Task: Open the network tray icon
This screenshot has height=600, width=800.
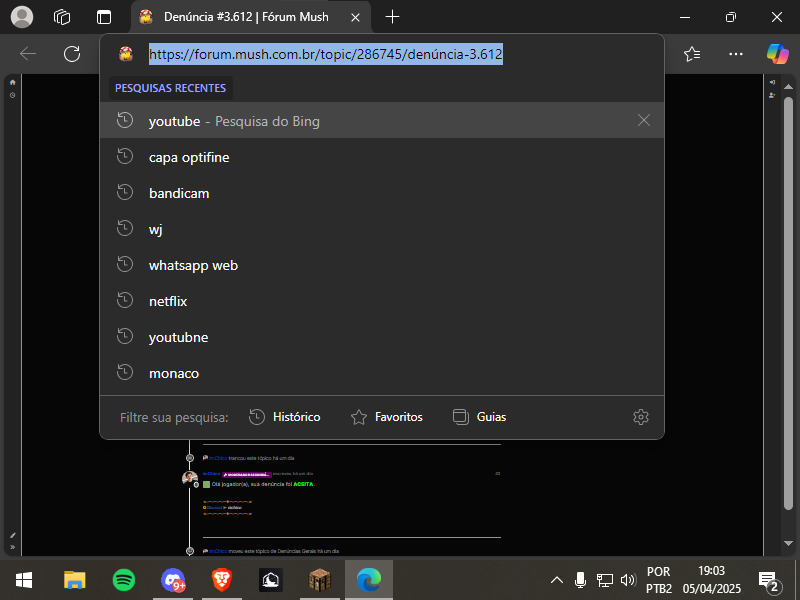Action: click(605, 580)
